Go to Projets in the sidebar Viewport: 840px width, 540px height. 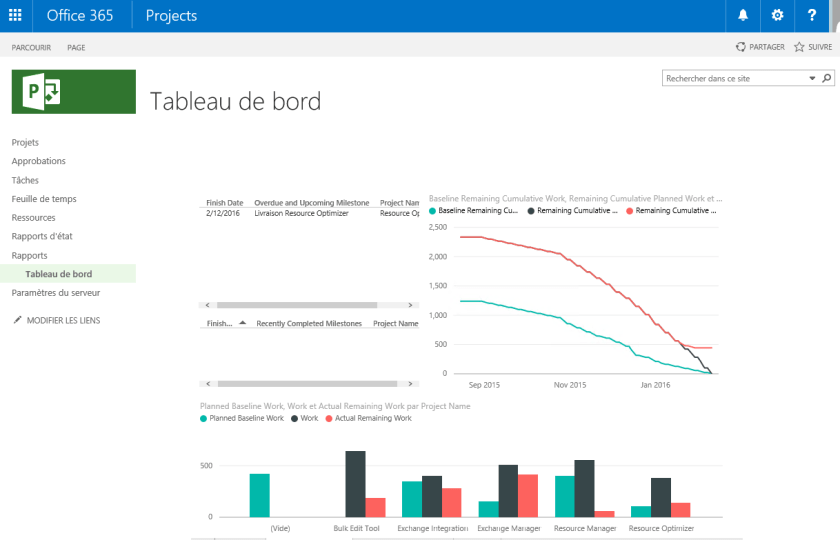tap(25, 143)
